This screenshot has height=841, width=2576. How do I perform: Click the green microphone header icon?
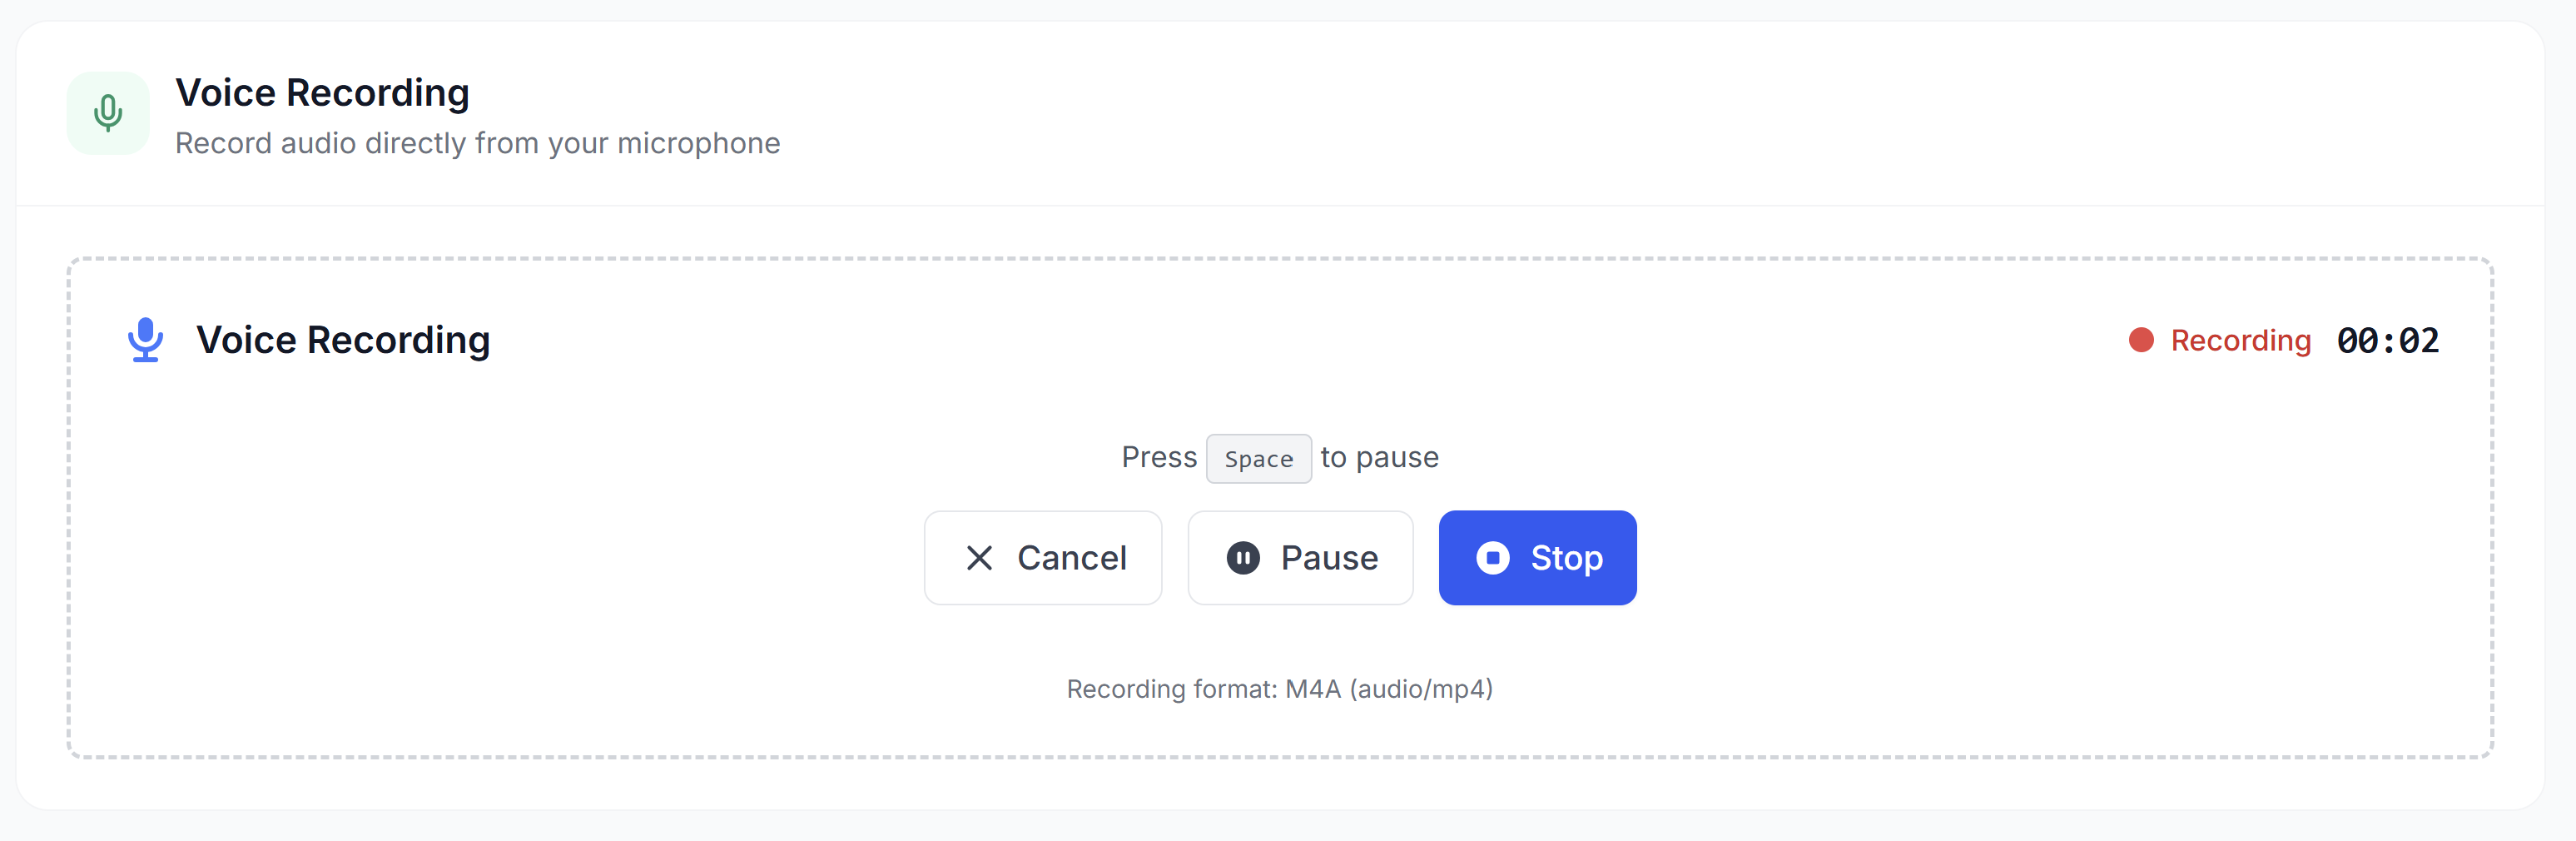(107, 113)
